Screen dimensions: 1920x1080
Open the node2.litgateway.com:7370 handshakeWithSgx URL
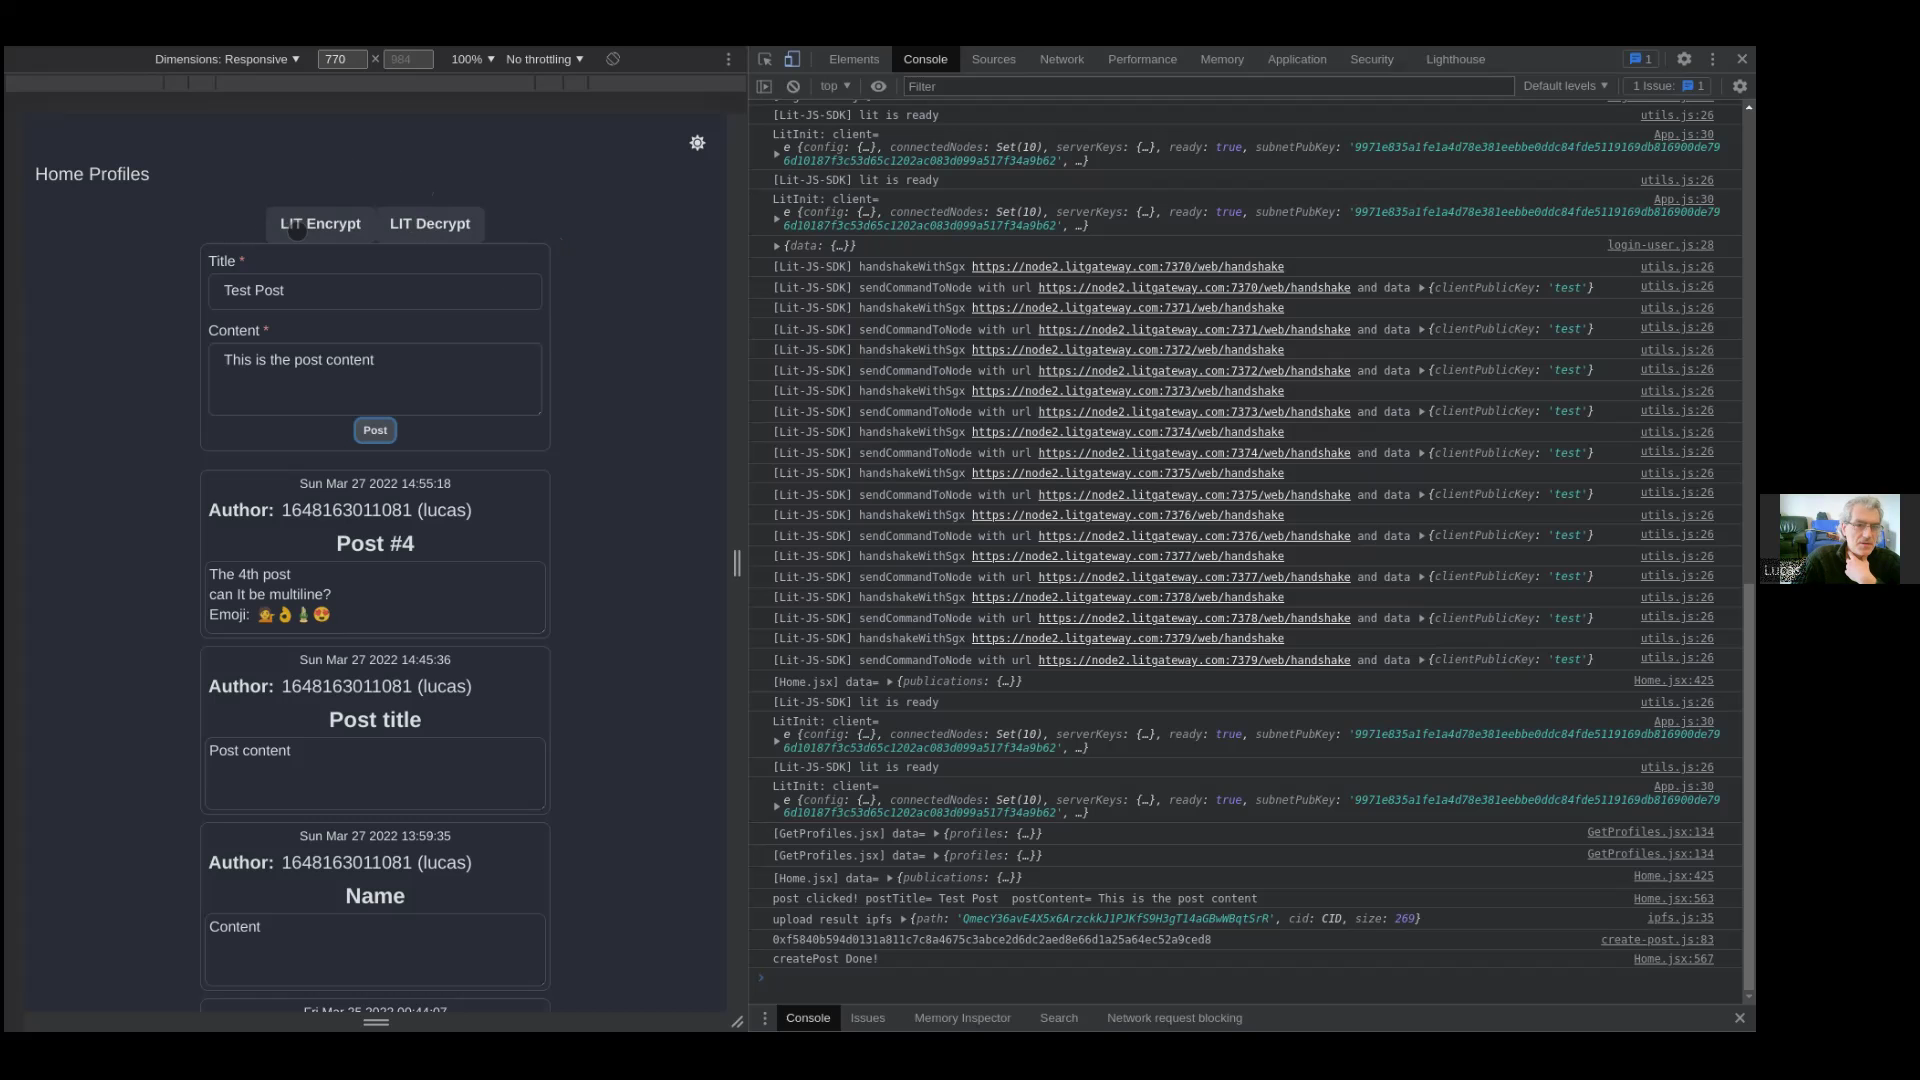(x=1127, y=267)
